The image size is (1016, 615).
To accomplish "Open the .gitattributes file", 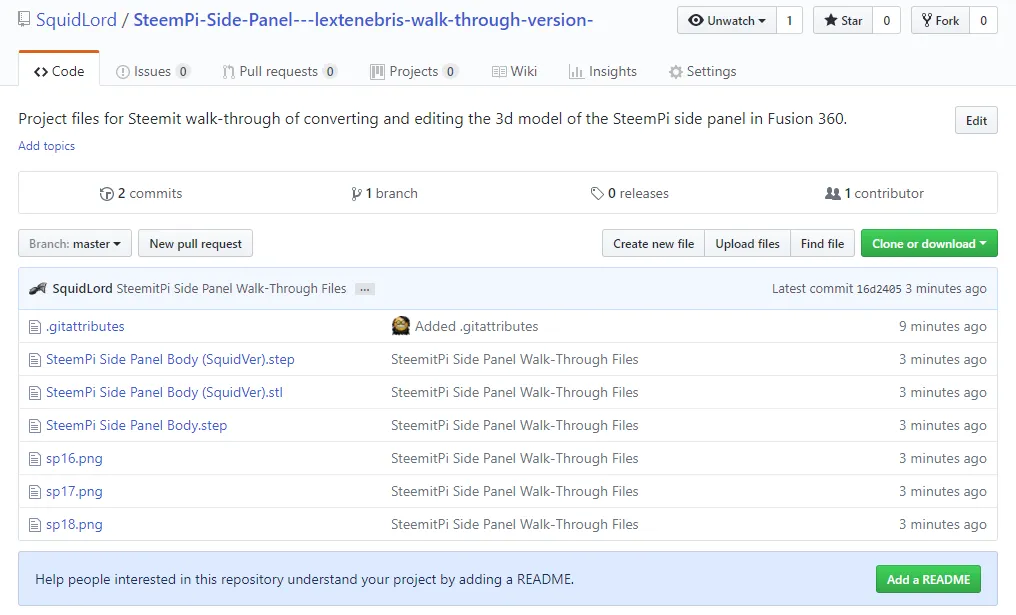I will click(85, 326).
